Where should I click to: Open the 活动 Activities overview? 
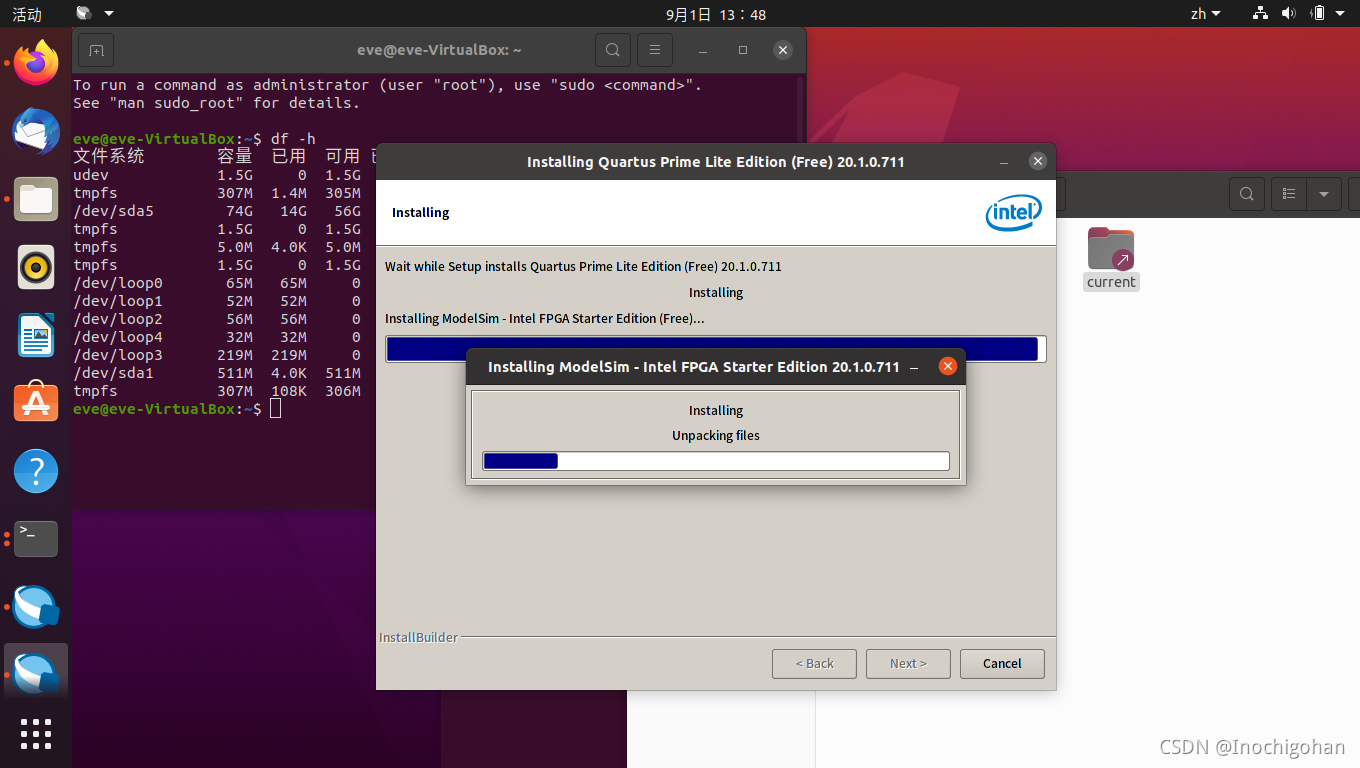[x=27, y=14]
